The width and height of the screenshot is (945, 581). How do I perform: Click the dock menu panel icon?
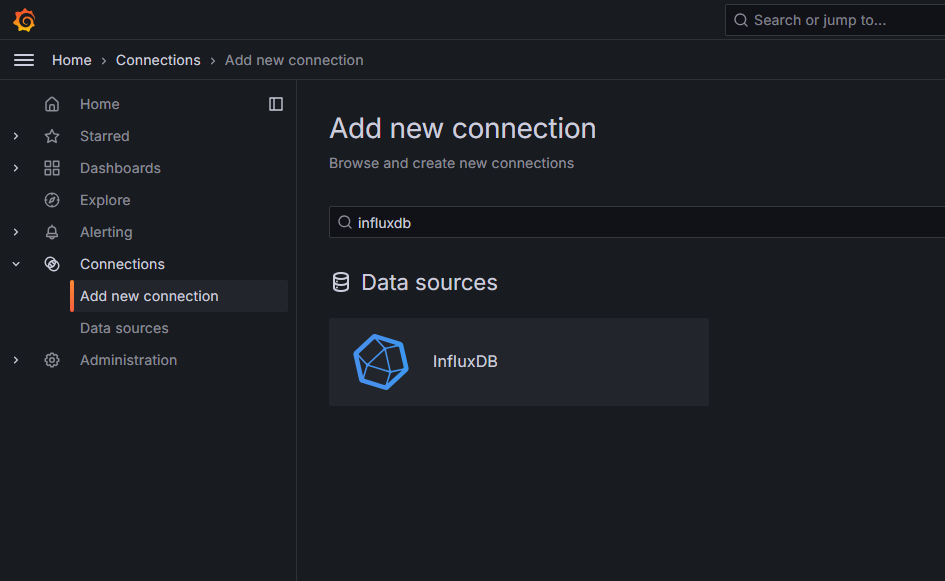(x=276, y=104)
